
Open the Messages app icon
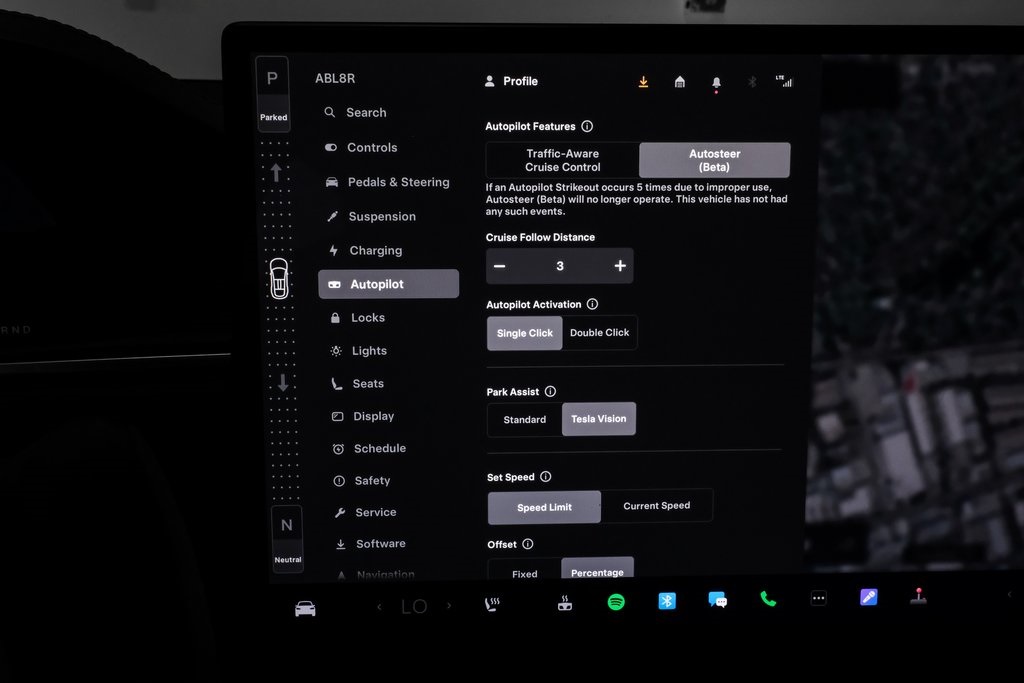click(x=717, y=600)
